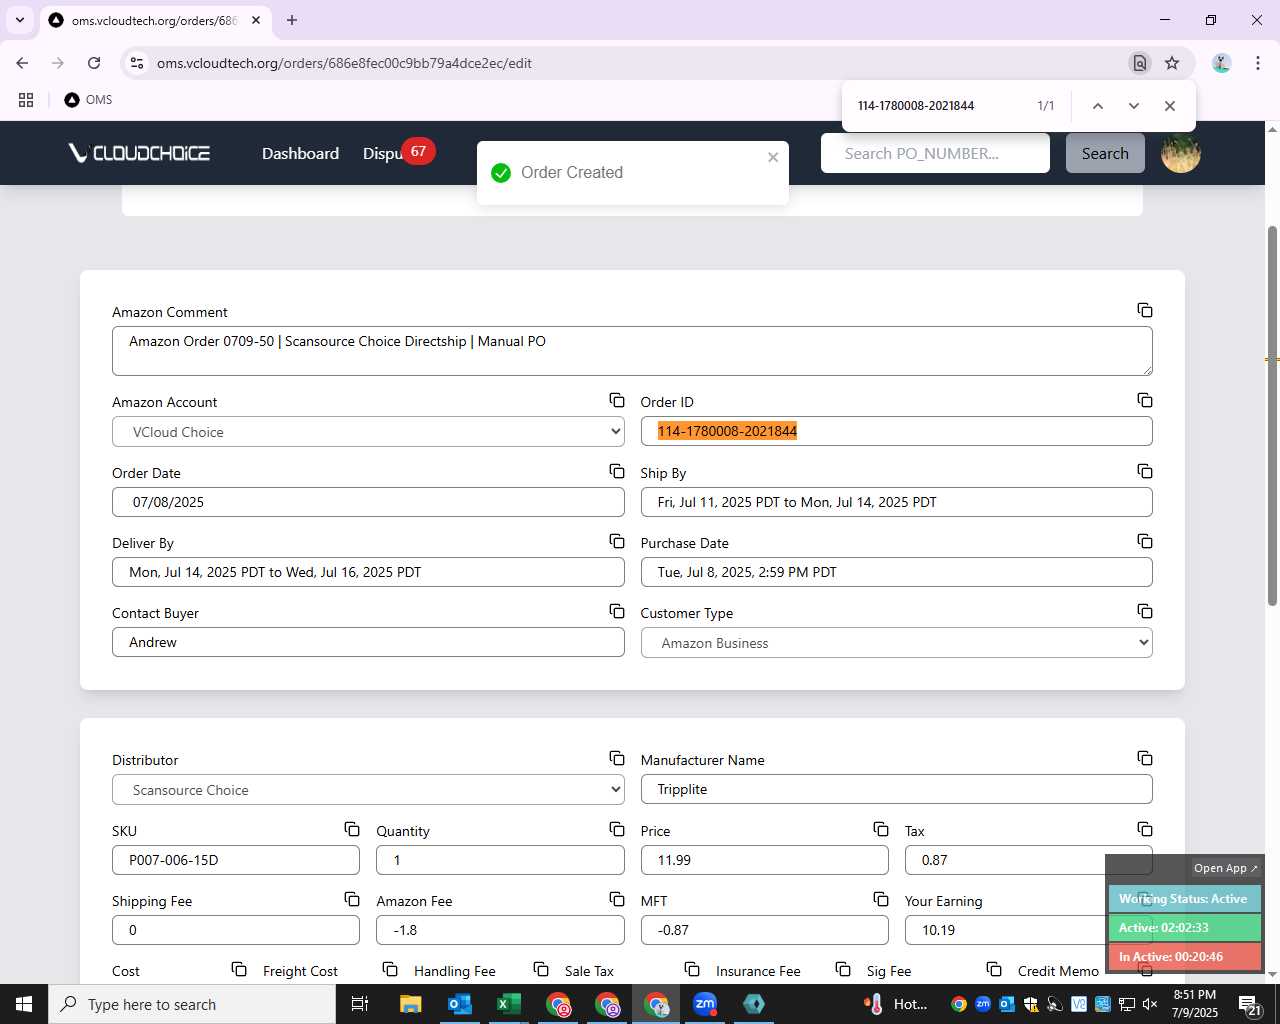Click the Price input field
1280x1024 pixels.
tap(764, 860)
